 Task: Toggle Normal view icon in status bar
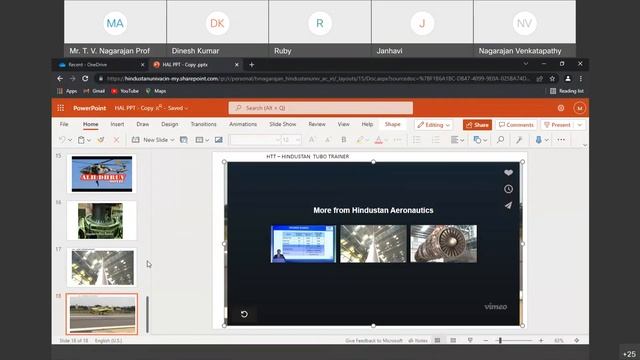(x=437, y=340)
